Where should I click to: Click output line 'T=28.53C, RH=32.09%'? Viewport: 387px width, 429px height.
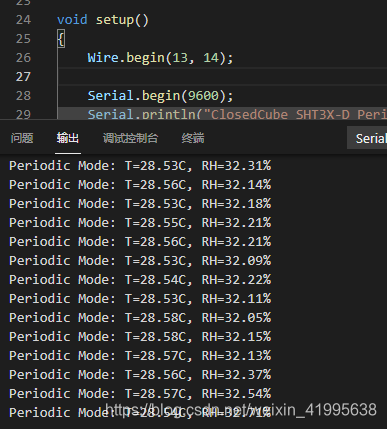tap(140, 261)
